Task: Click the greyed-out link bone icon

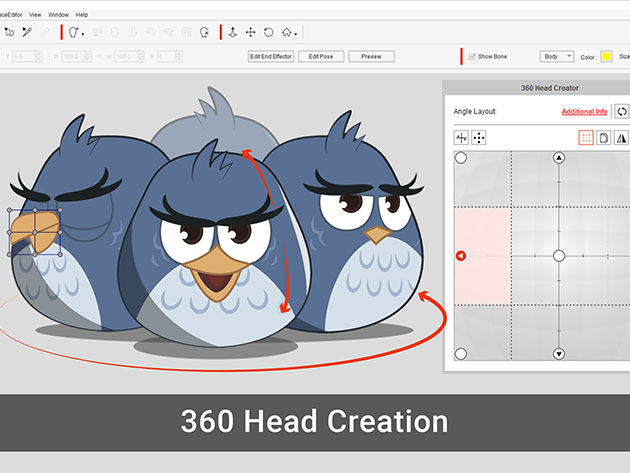Action: coord(45,32)
